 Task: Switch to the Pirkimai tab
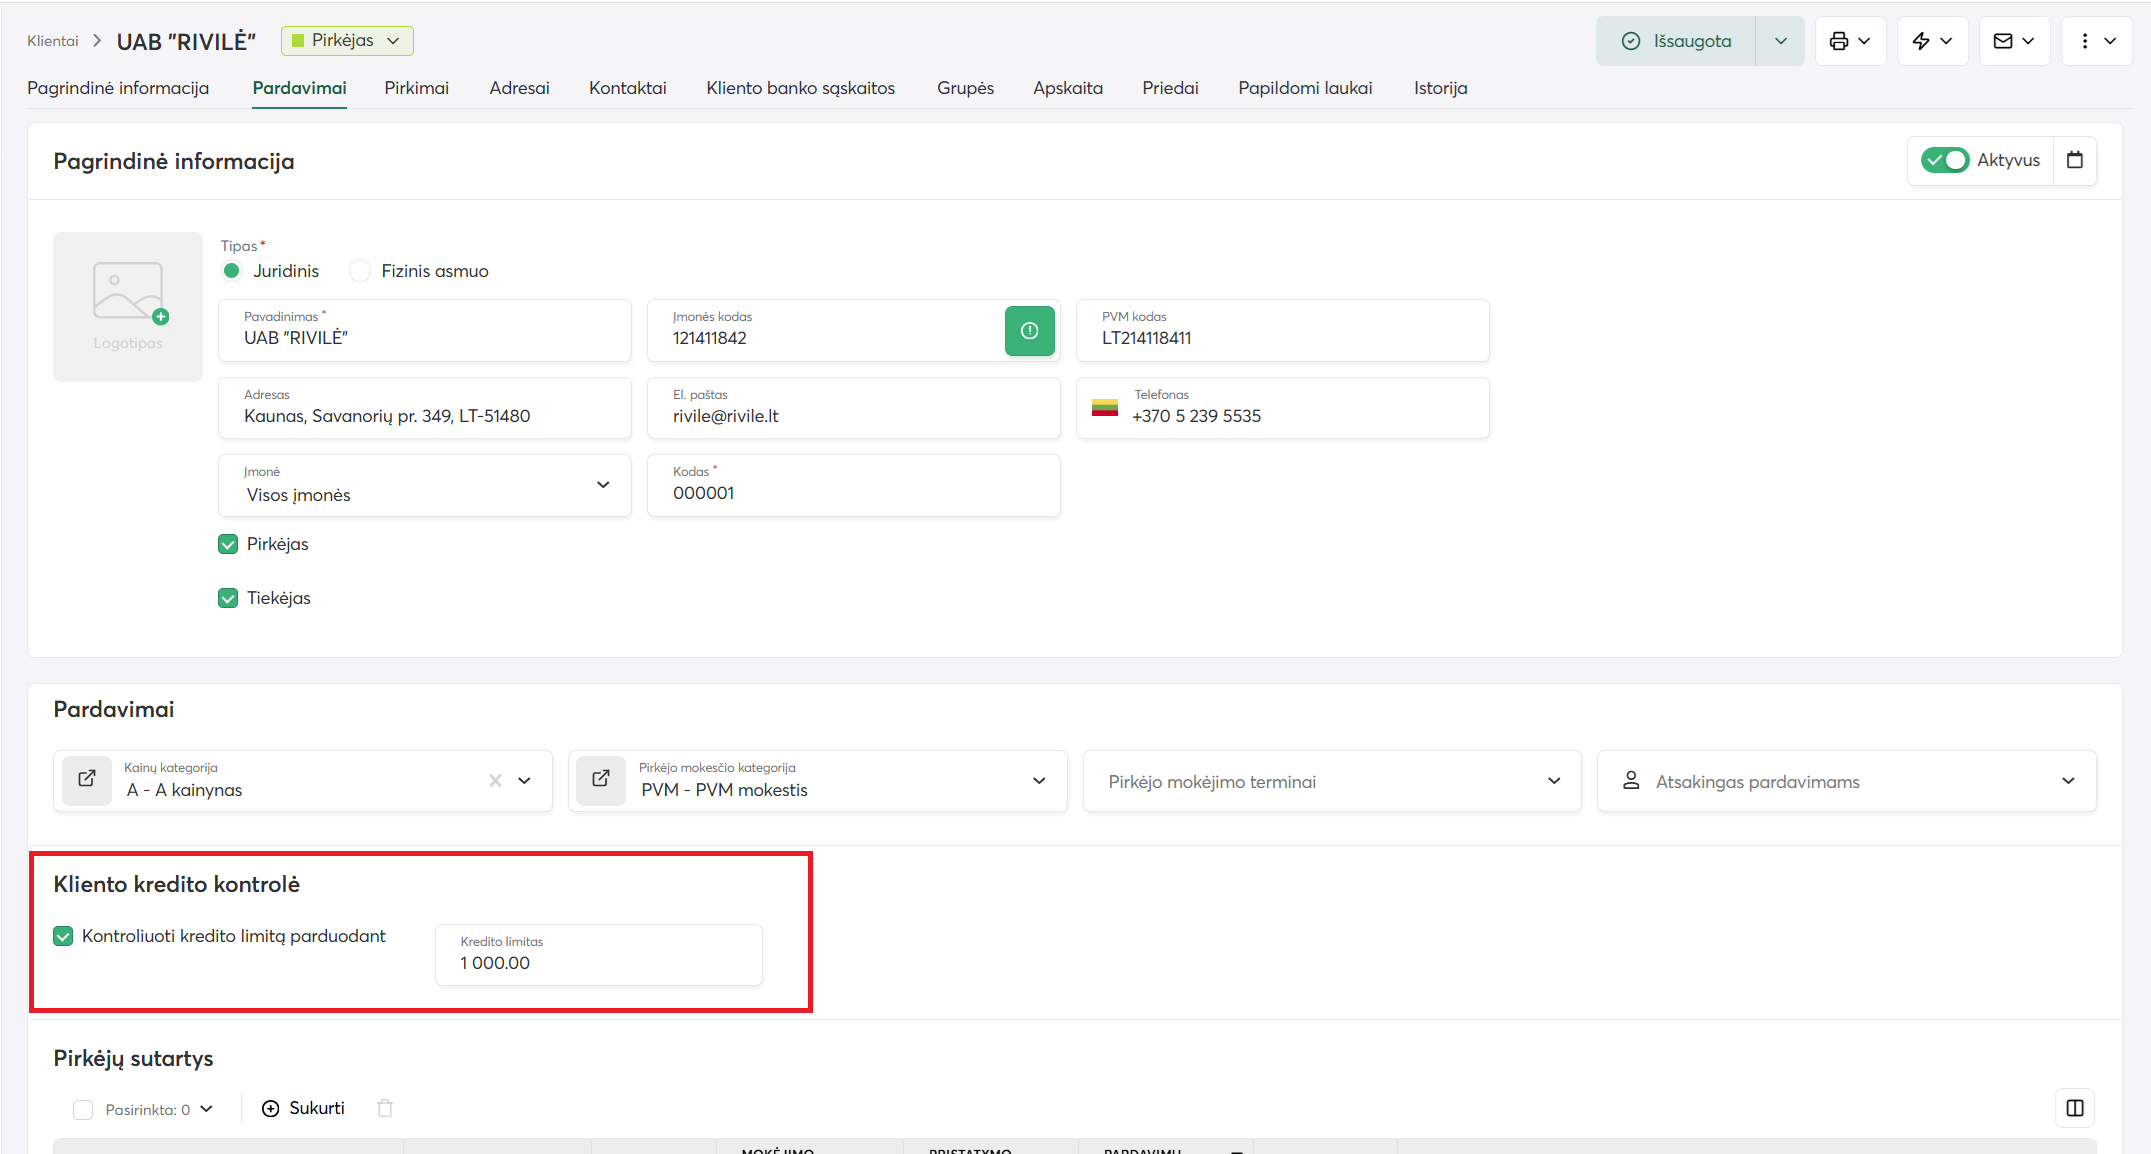416,88
